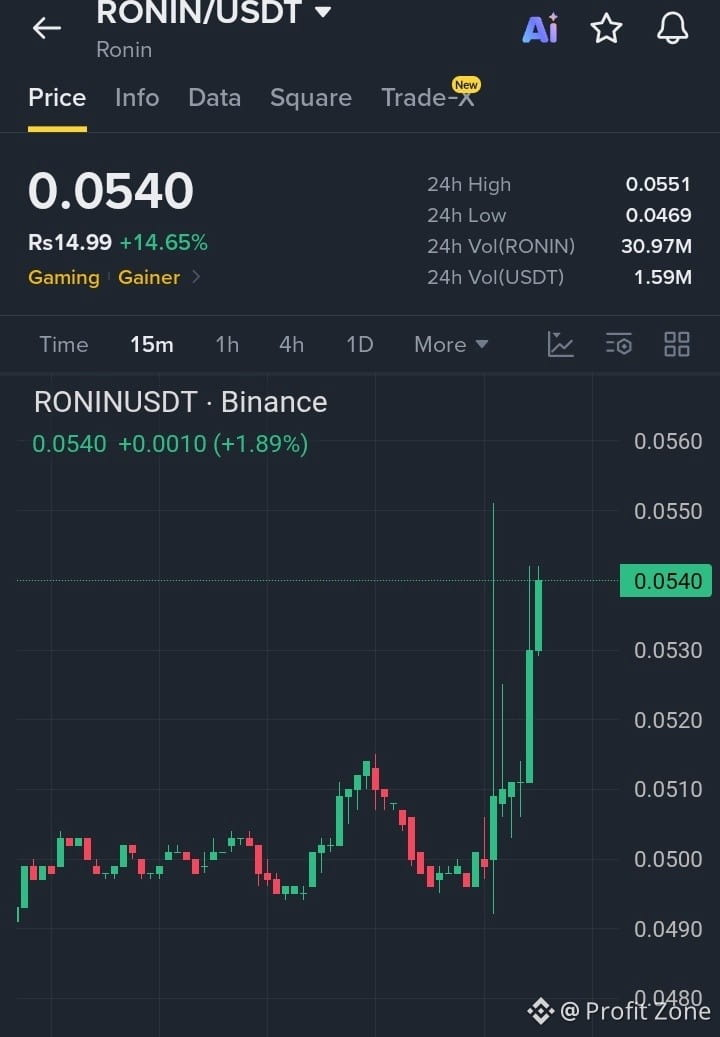
Task: Click the 0.0530 axis label
Action: (x=668, y=650)
